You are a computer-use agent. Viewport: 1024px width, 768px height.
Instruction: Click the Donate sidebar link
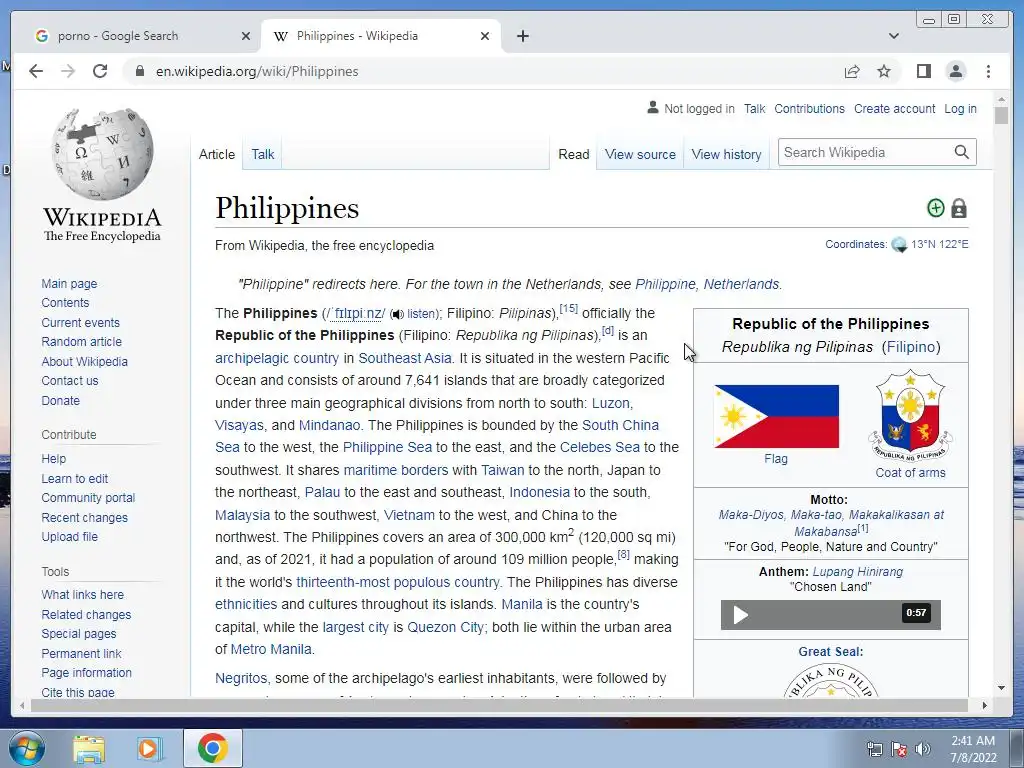[61, 400]
